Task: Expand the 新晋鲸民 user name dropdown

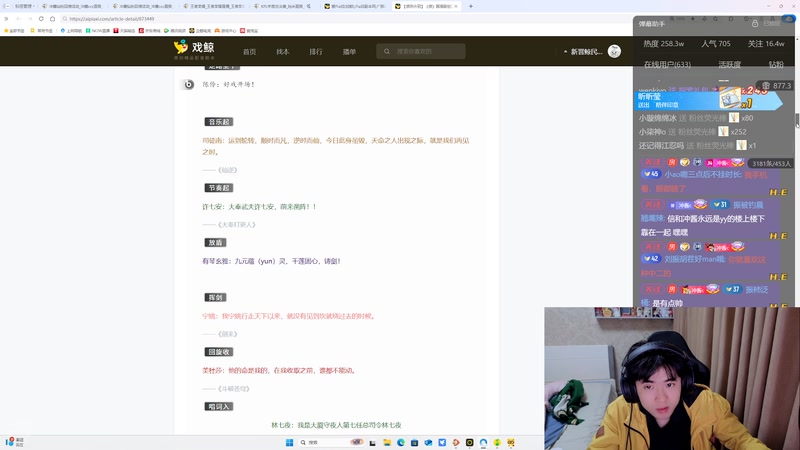Action: (583, 52)
